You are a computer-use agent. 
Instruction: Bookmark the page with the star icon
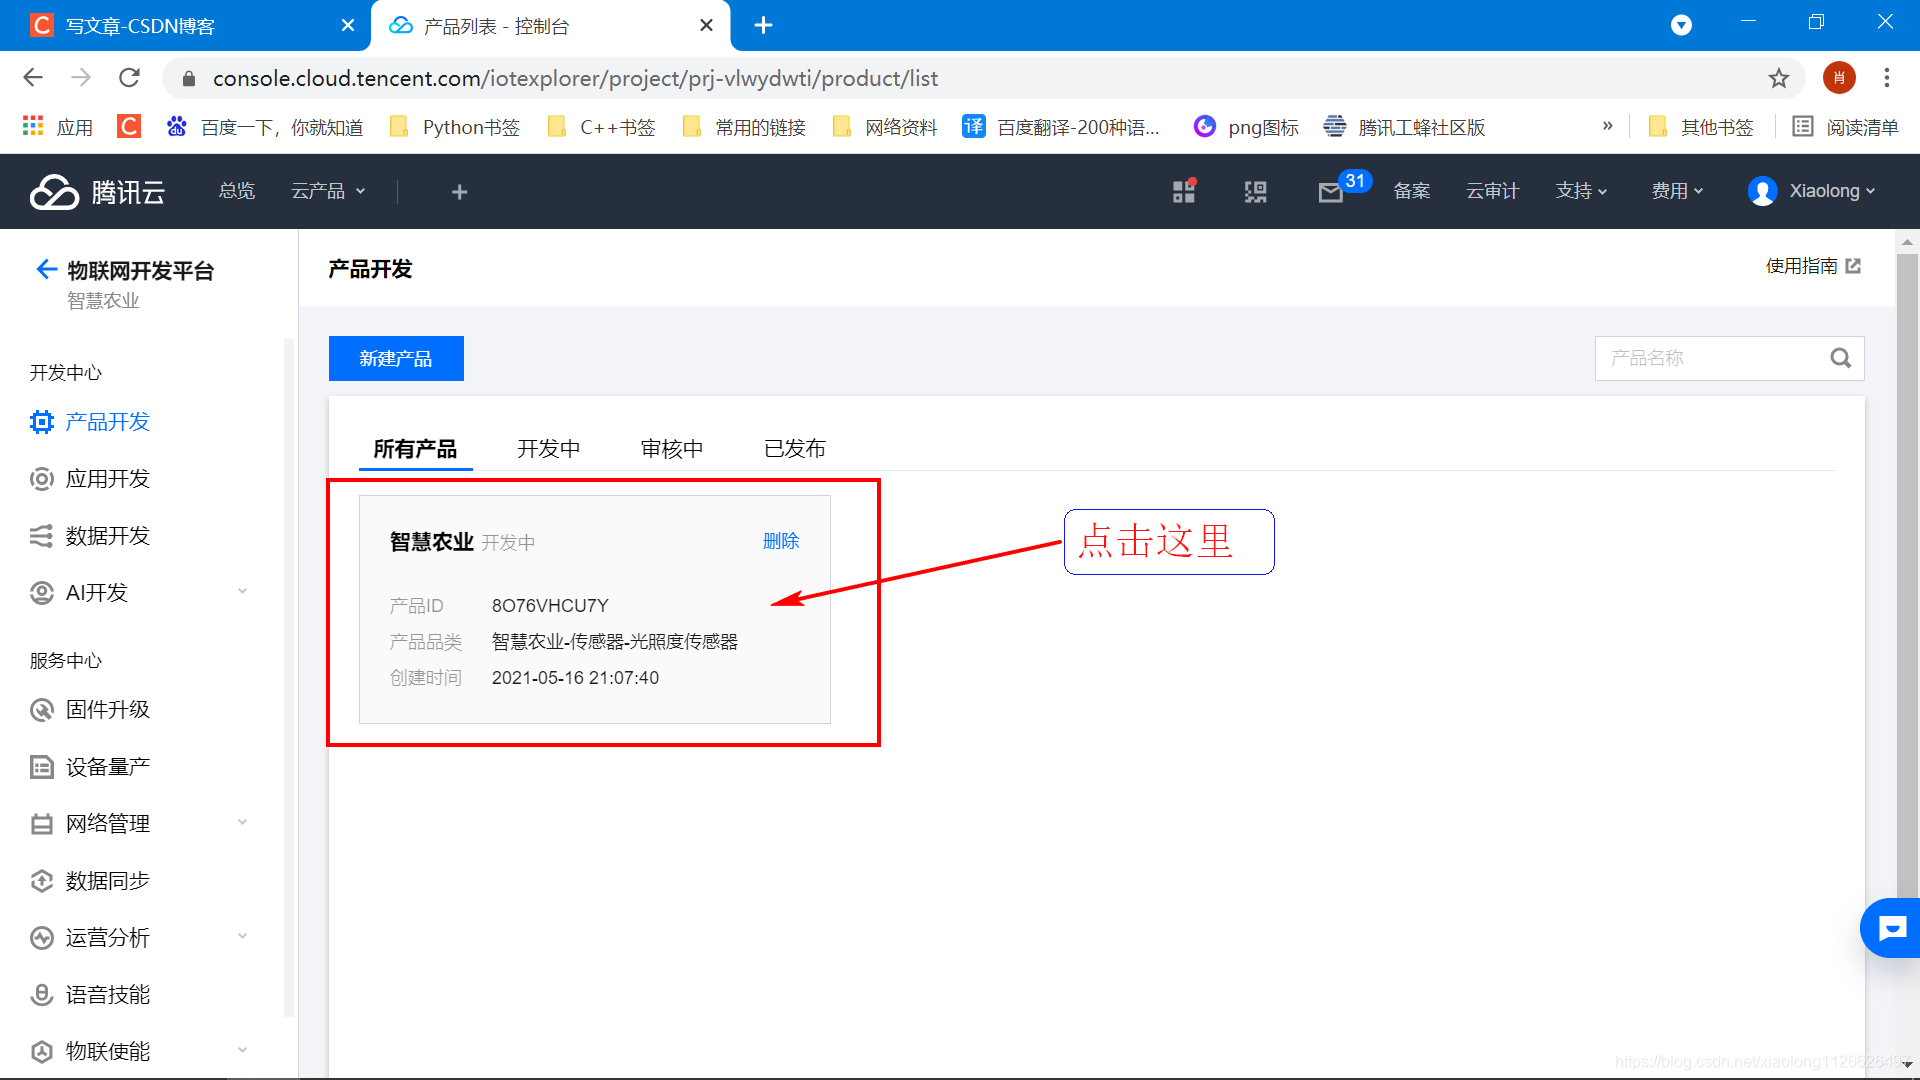click(1778, 78)
